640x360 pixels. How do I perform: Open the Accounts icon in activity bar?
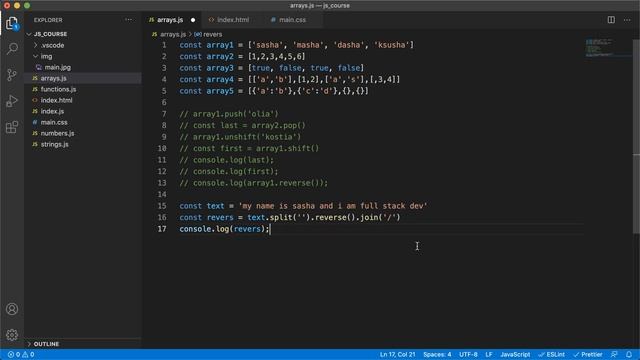click(12, 309)
